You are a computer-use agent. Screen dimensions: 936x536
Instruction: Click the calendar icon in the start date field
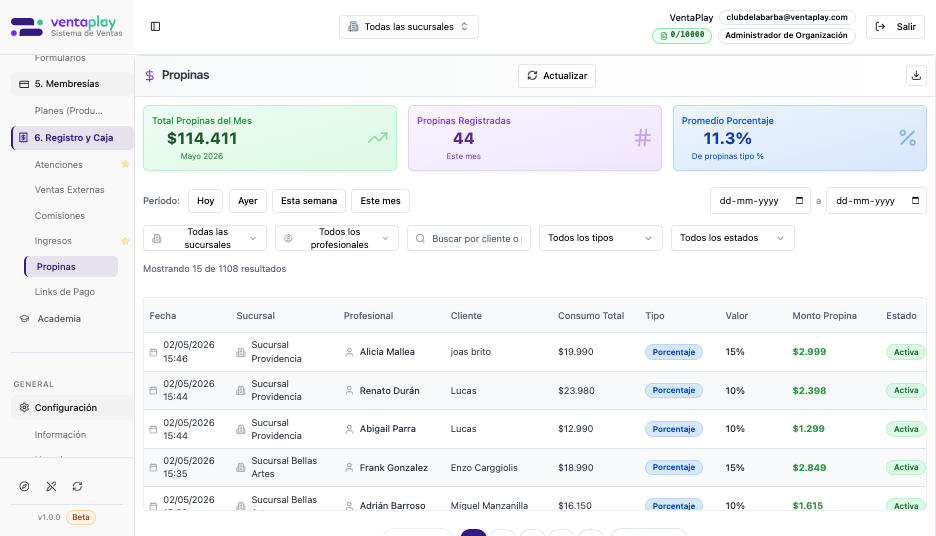[x=799, y=201]
